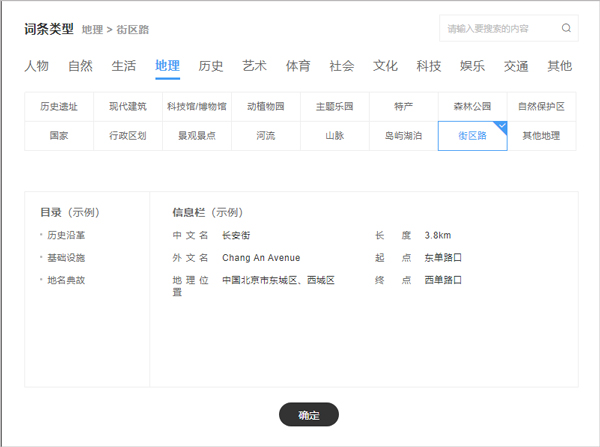Open the 自然 category tab
This screenshot has width=600, height=447.
80,66
